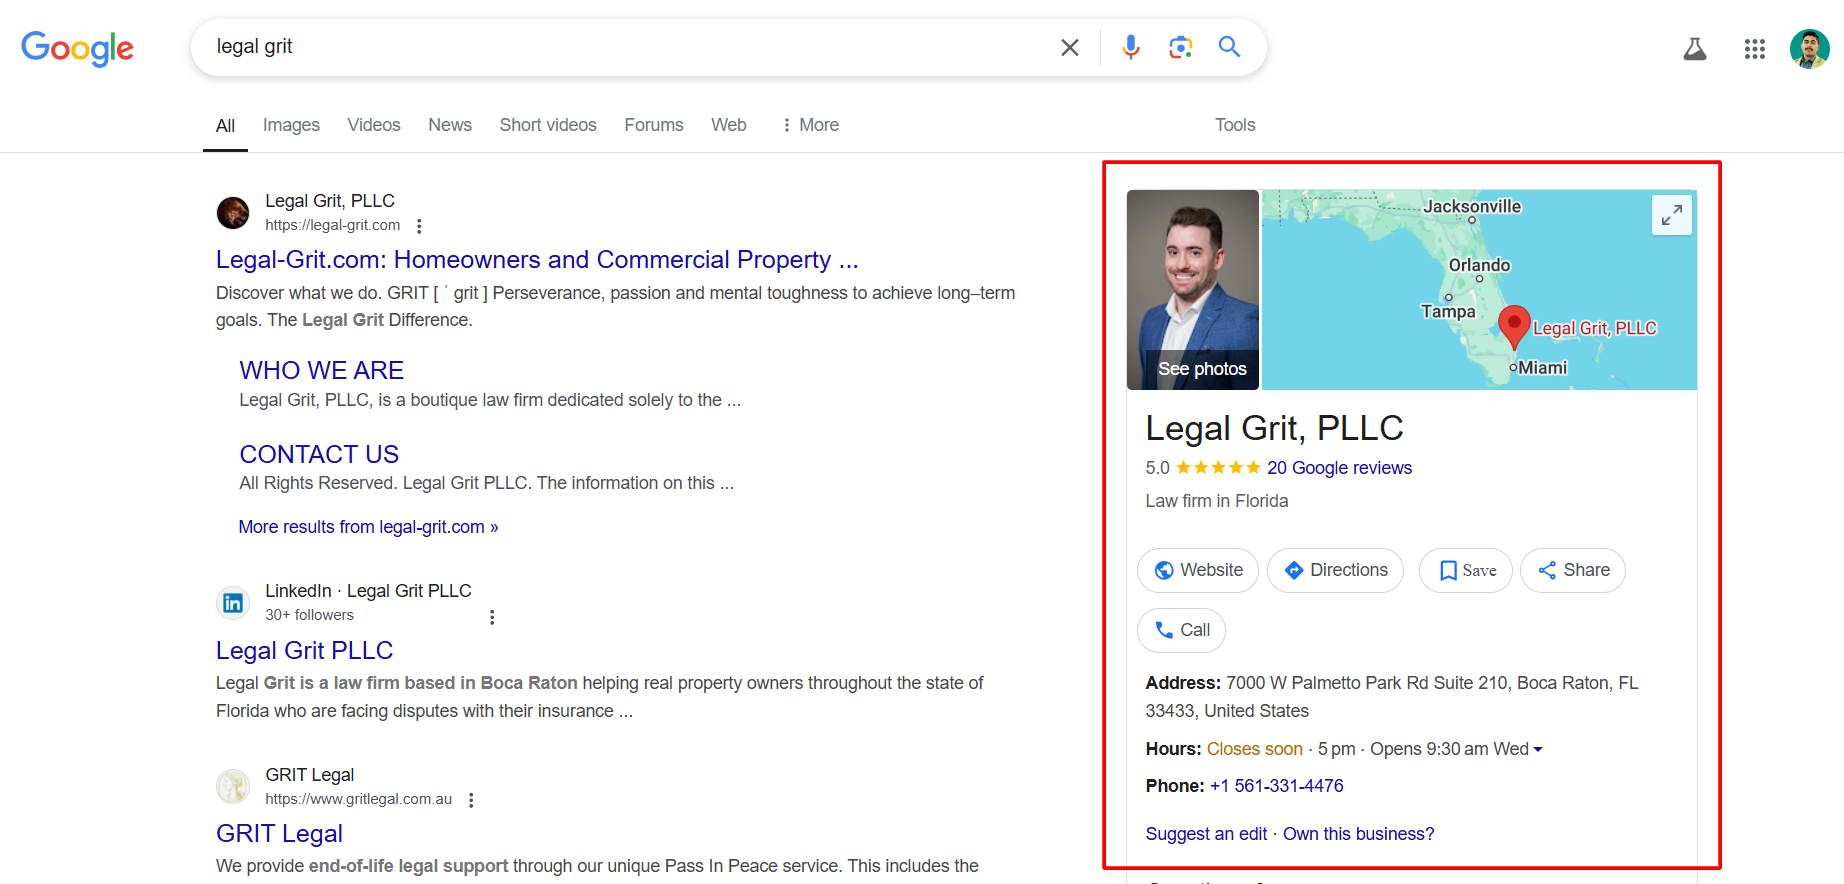
Task: Click the Legal Grit favicon
Action: tap(233, 213)
